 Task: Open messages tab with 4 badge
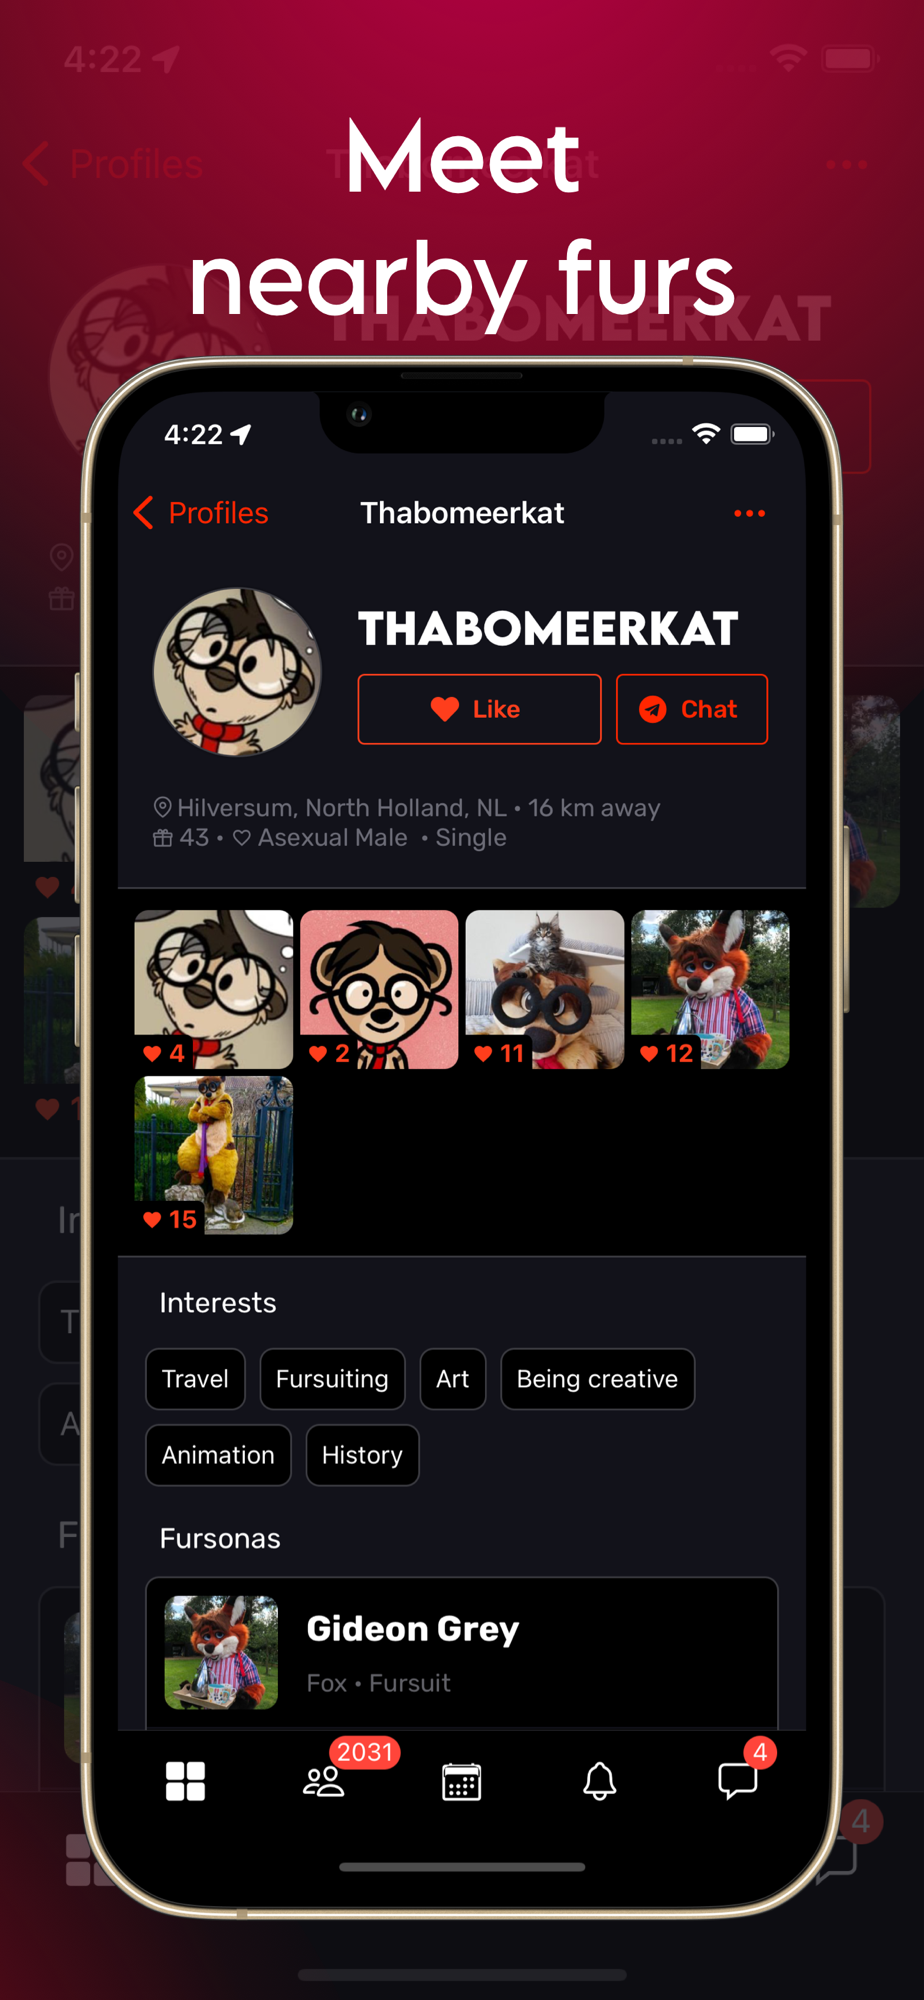(x=738, y=1781)
